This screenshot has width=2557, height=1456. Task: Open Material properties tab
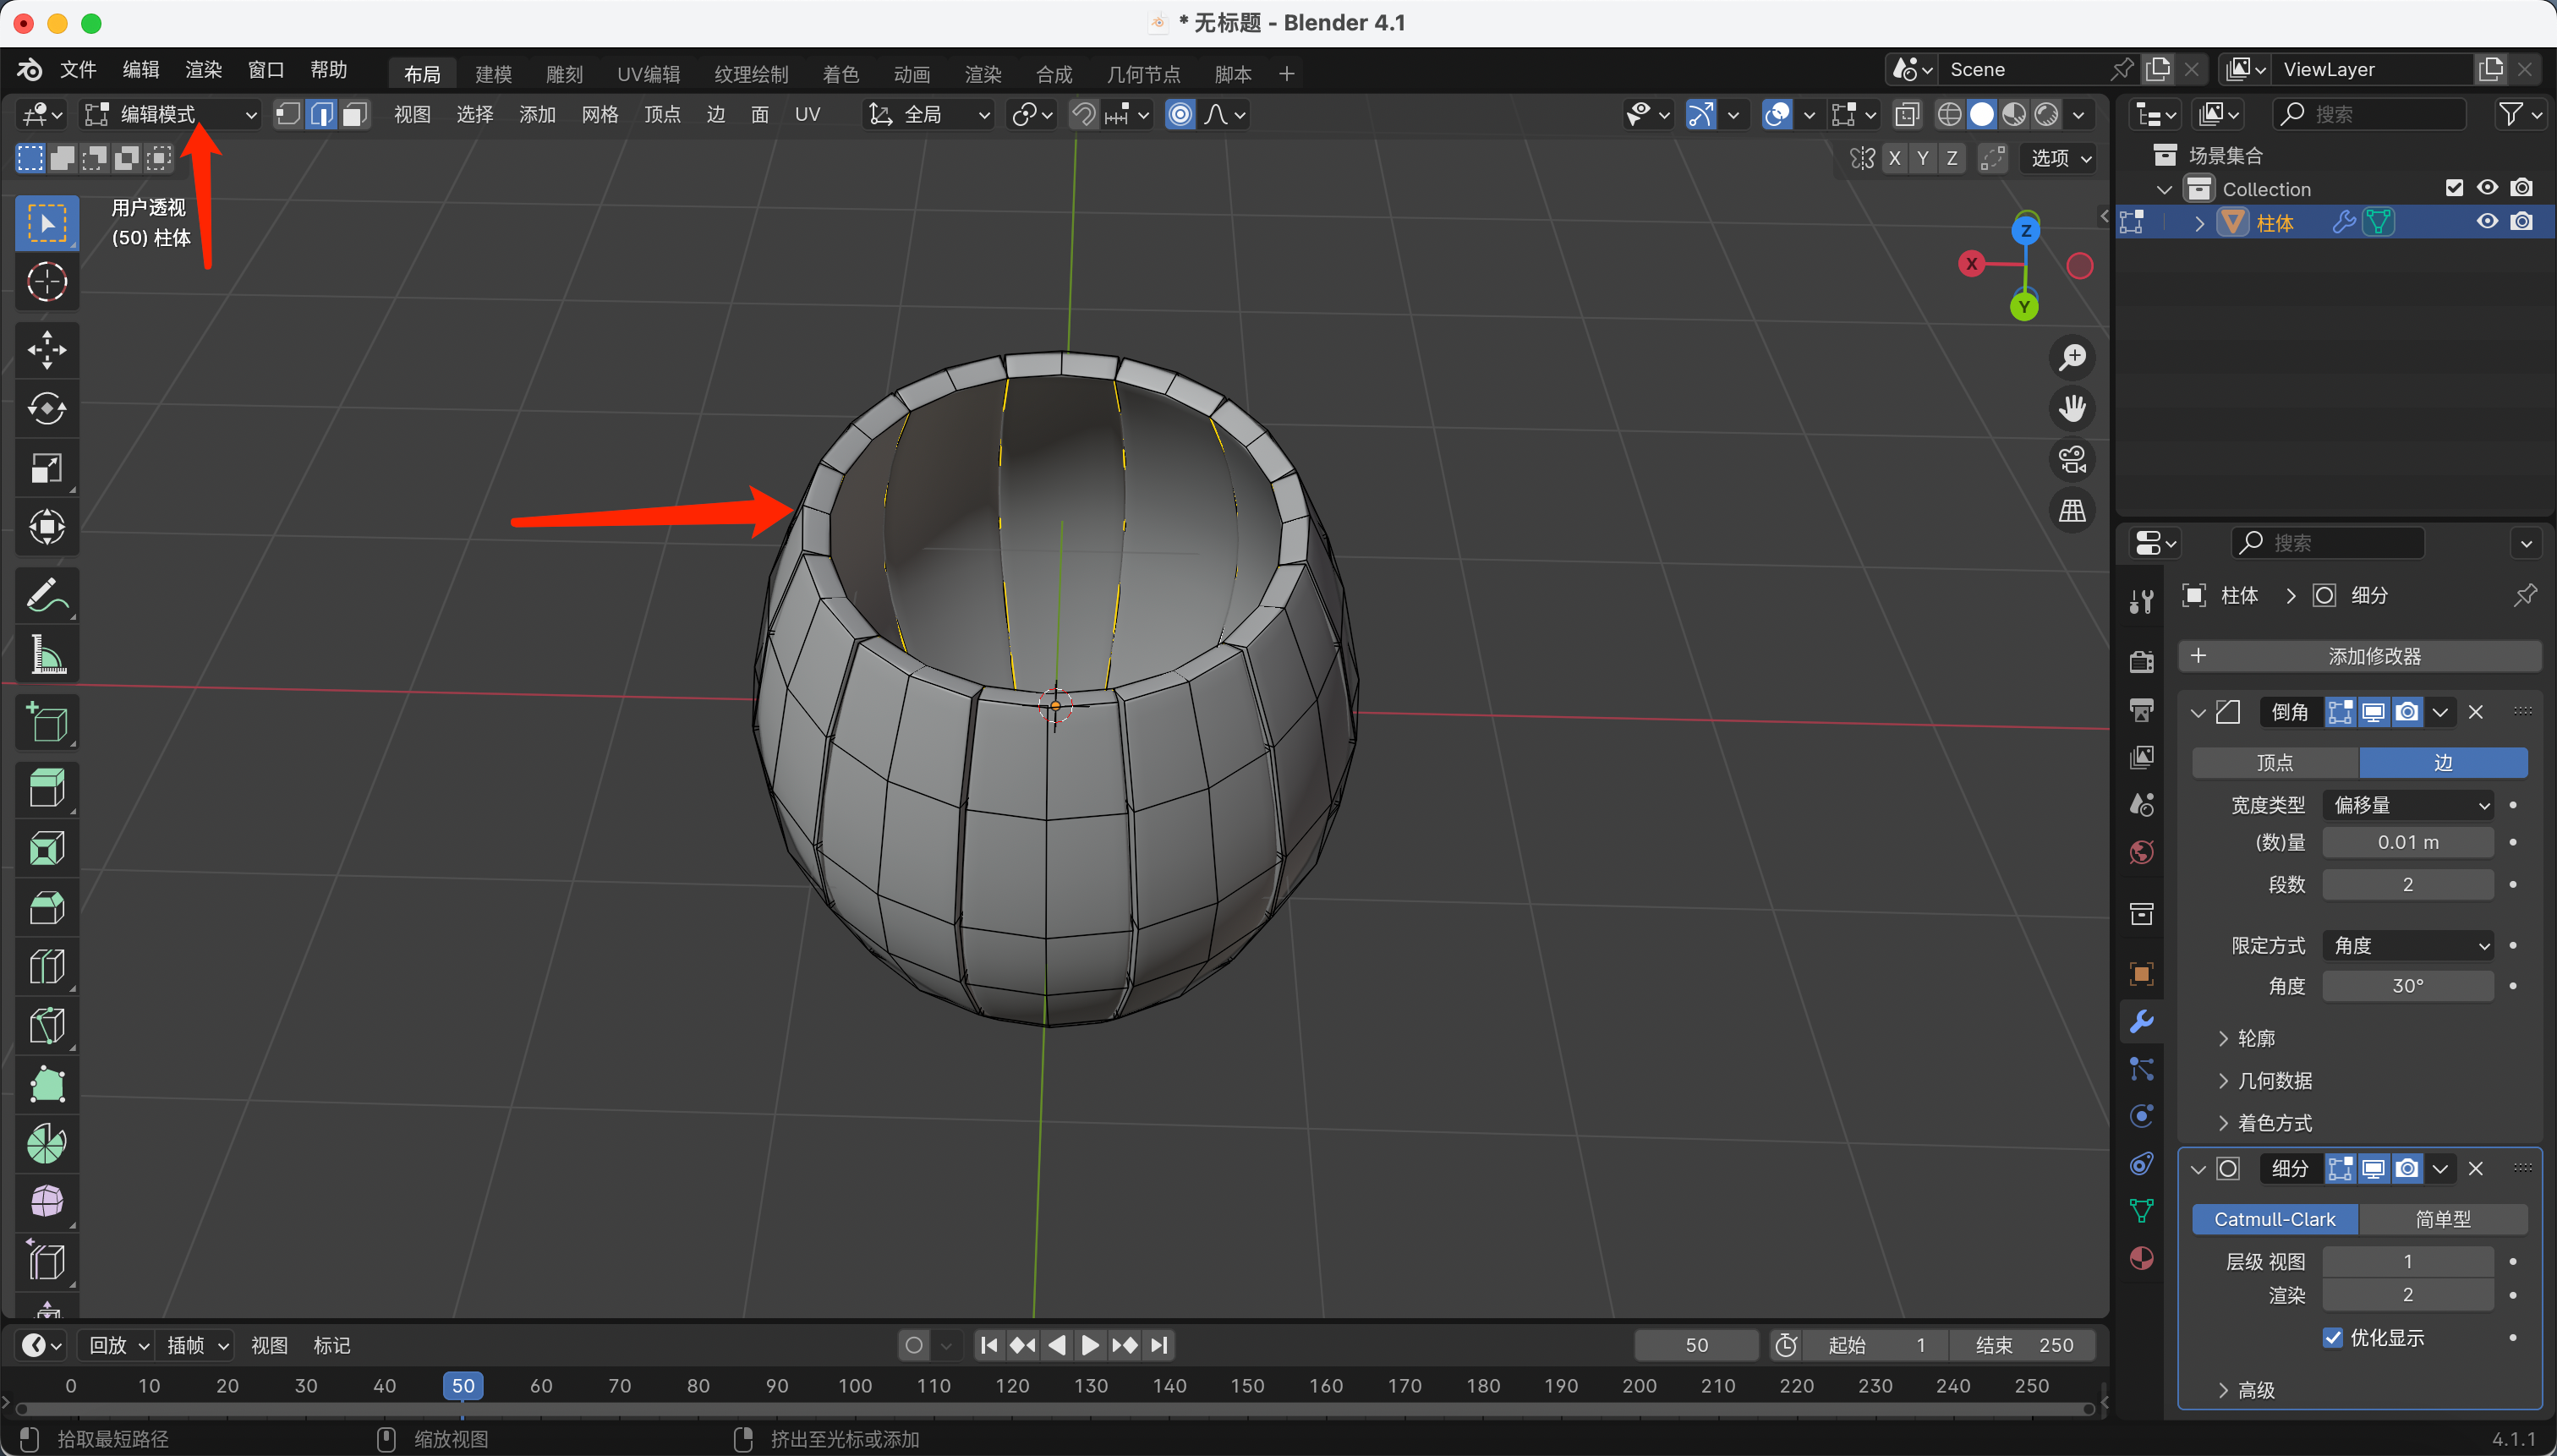click(2141, 1258)
